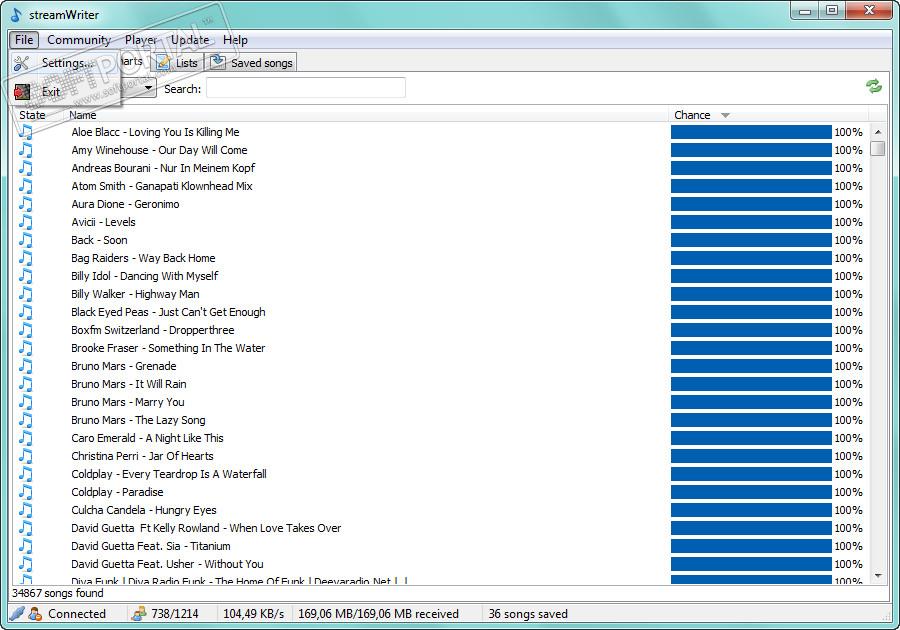Click the red Exit icon in menu
Screen dimensions: 900x630
pyautogui.click(x=22, y=92)
